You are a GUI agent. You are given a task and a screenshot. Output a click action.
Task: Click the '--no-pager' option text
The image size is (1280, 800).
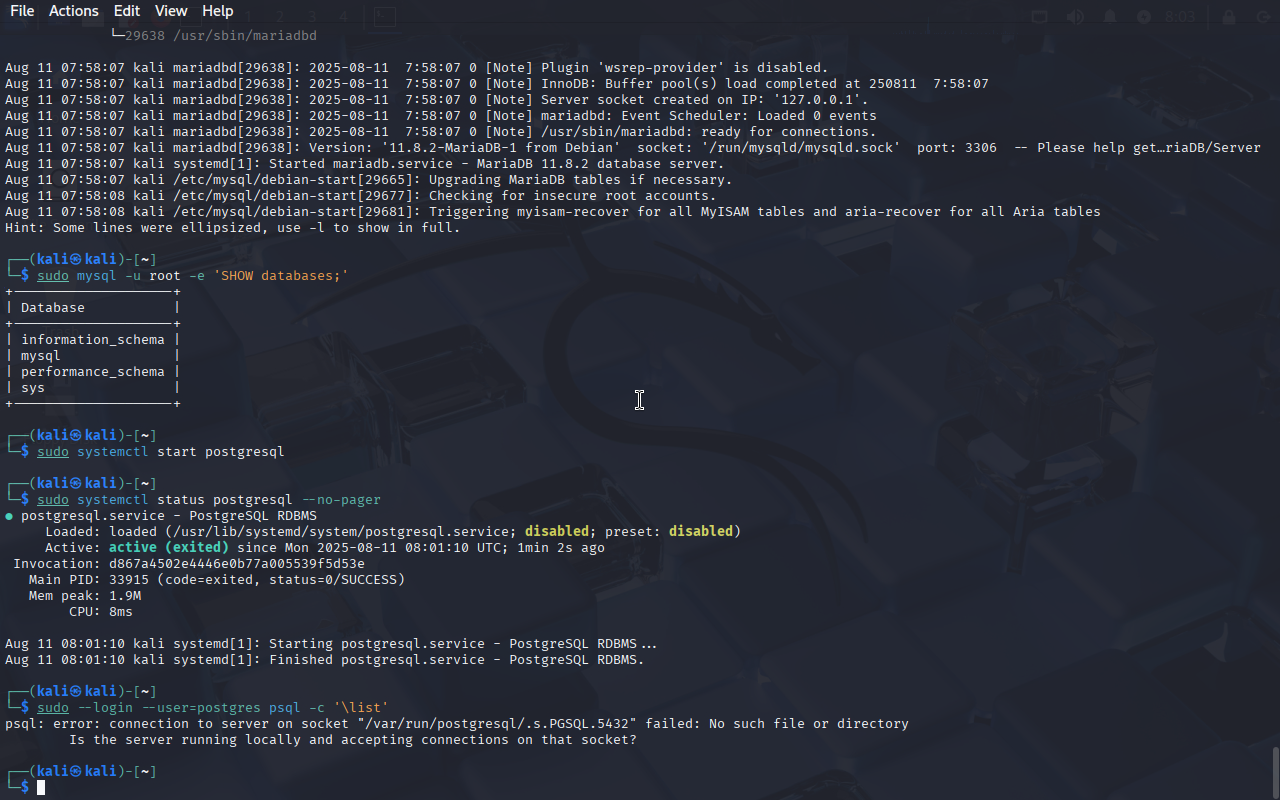341,500
